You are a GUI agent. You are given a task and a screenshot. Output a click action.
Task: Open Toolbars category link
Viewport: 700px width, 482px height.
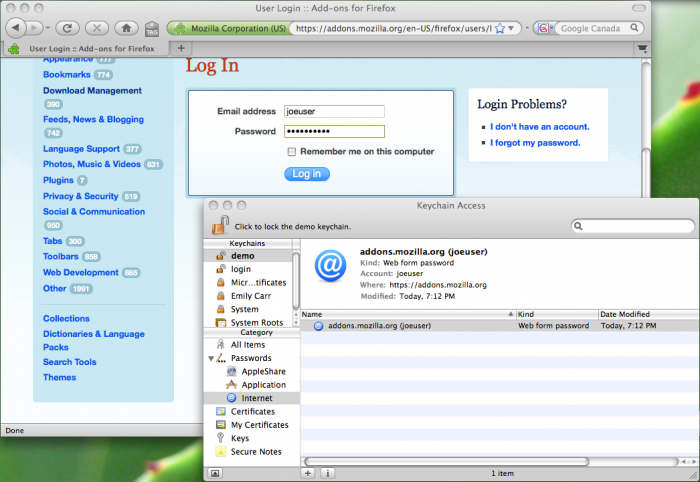click(60, 257)
